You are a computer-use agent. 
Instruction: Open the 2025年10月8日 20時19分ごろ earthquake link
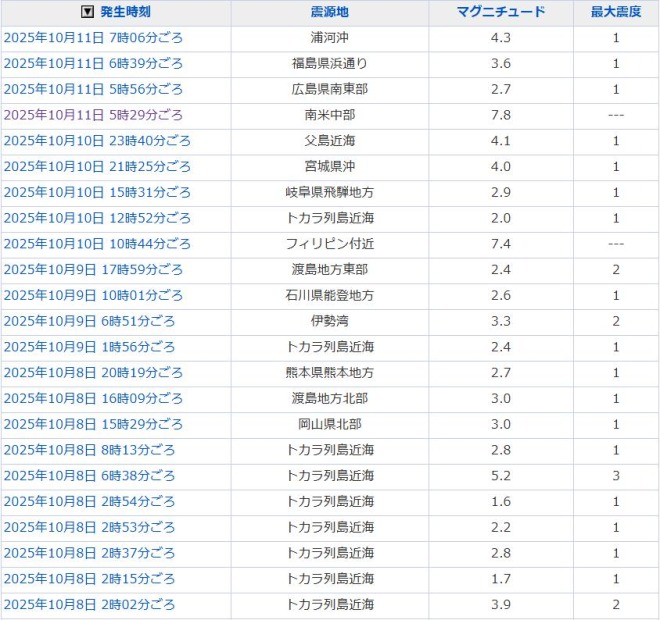94,373
